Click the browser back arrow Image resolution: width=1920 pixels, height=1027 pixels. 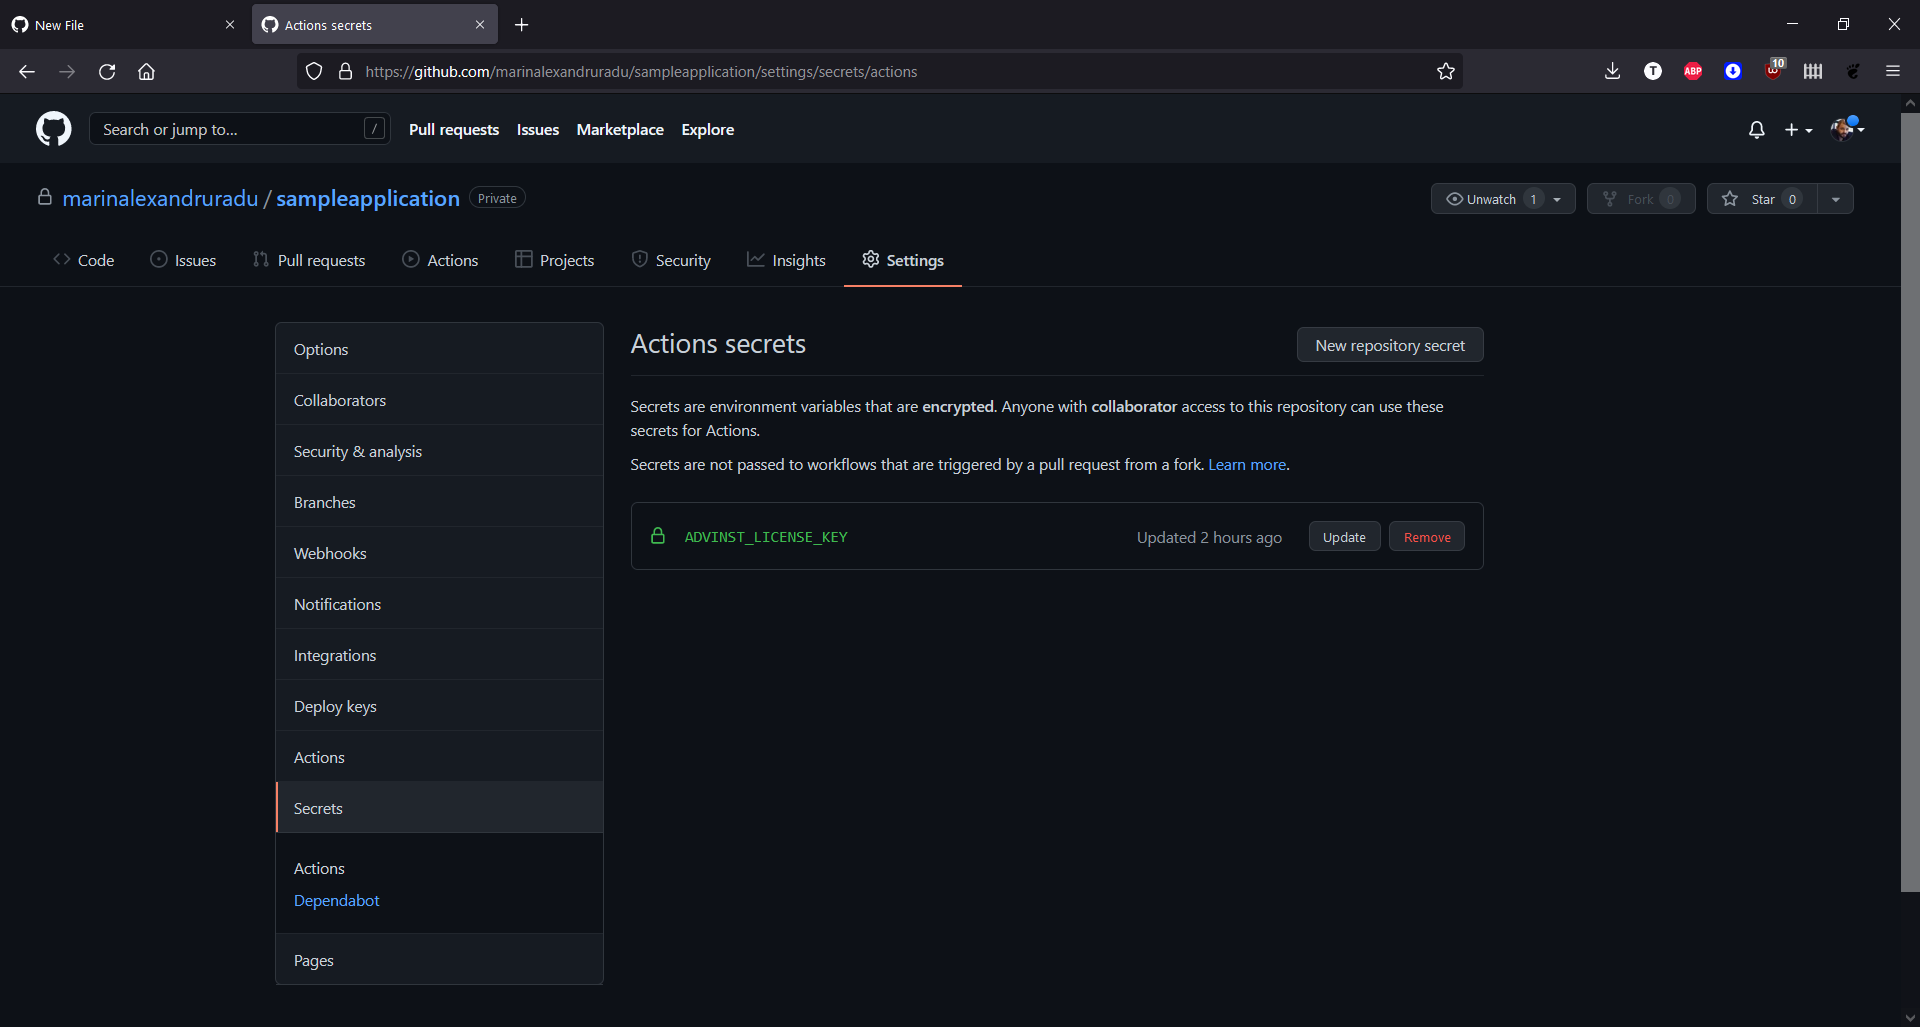tap(27, 72)
